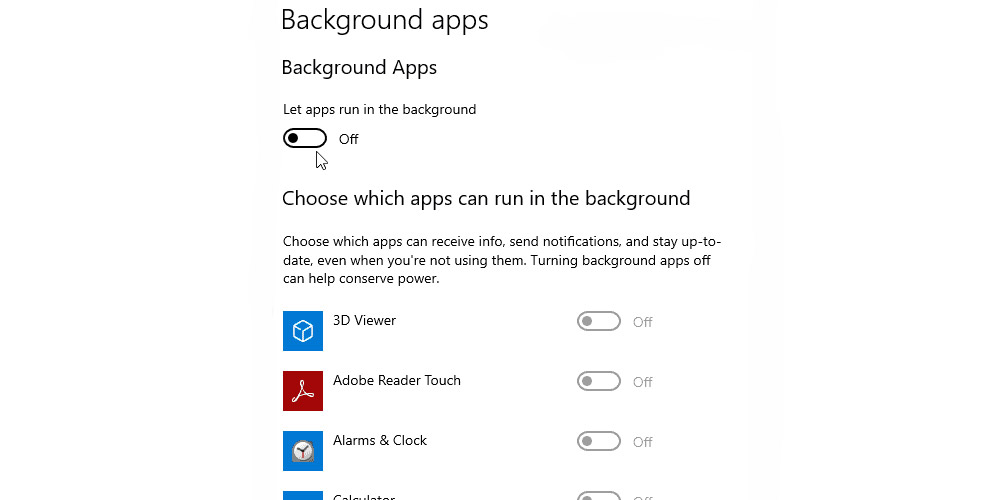Click the Background Apps section heading
The width and height of the screenshot is (1000, 500).
pos(359,68)
